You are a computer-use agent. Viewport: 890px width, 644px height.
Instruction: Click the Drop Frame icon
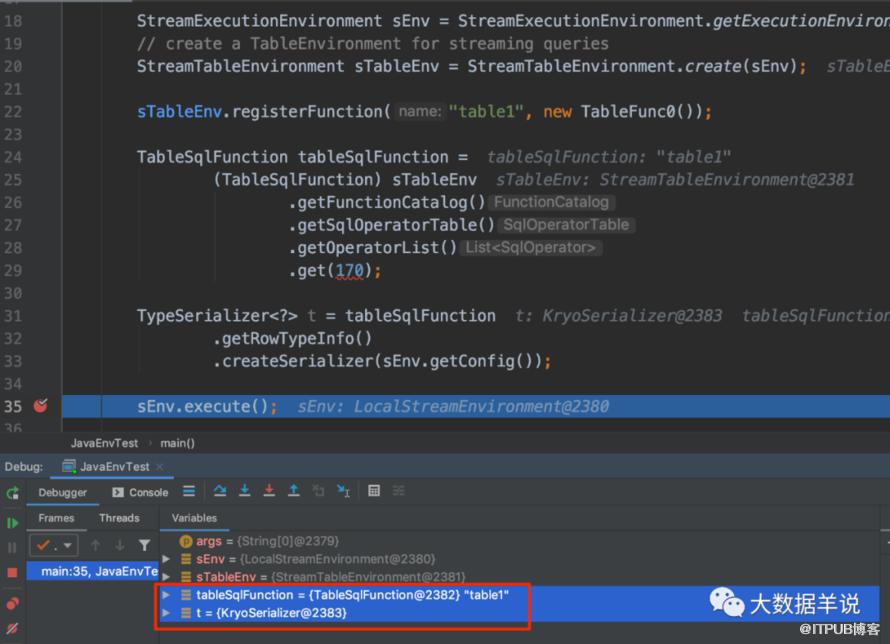318,491
